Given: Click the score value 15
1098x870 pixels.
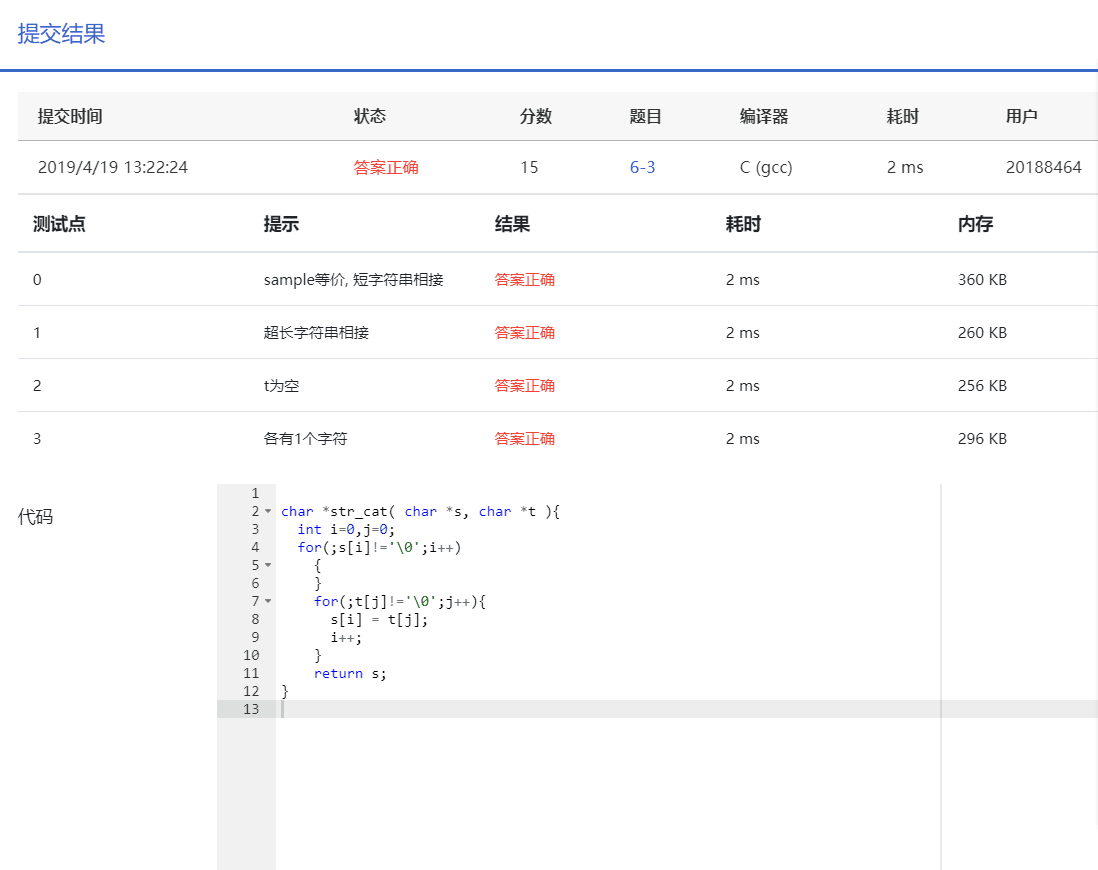Looking at the screenshot, I should (x=529, y=167).
